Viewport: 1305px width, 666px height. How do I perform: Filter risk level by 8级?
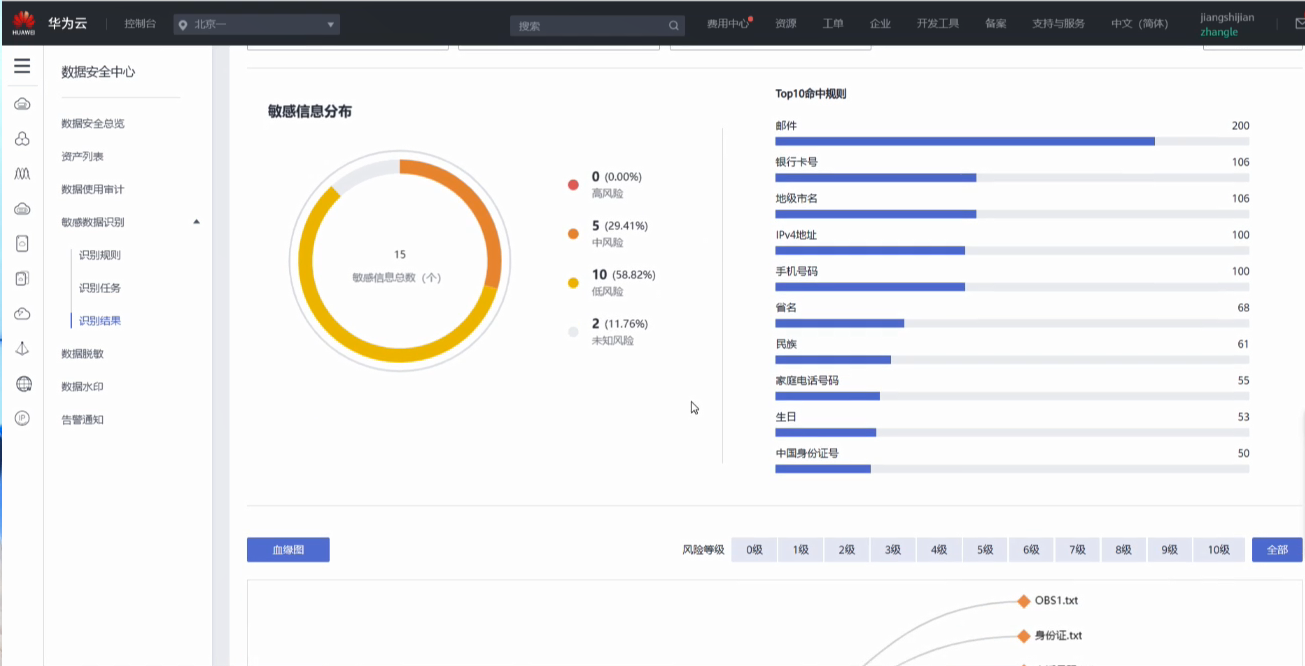[1124, 550]
